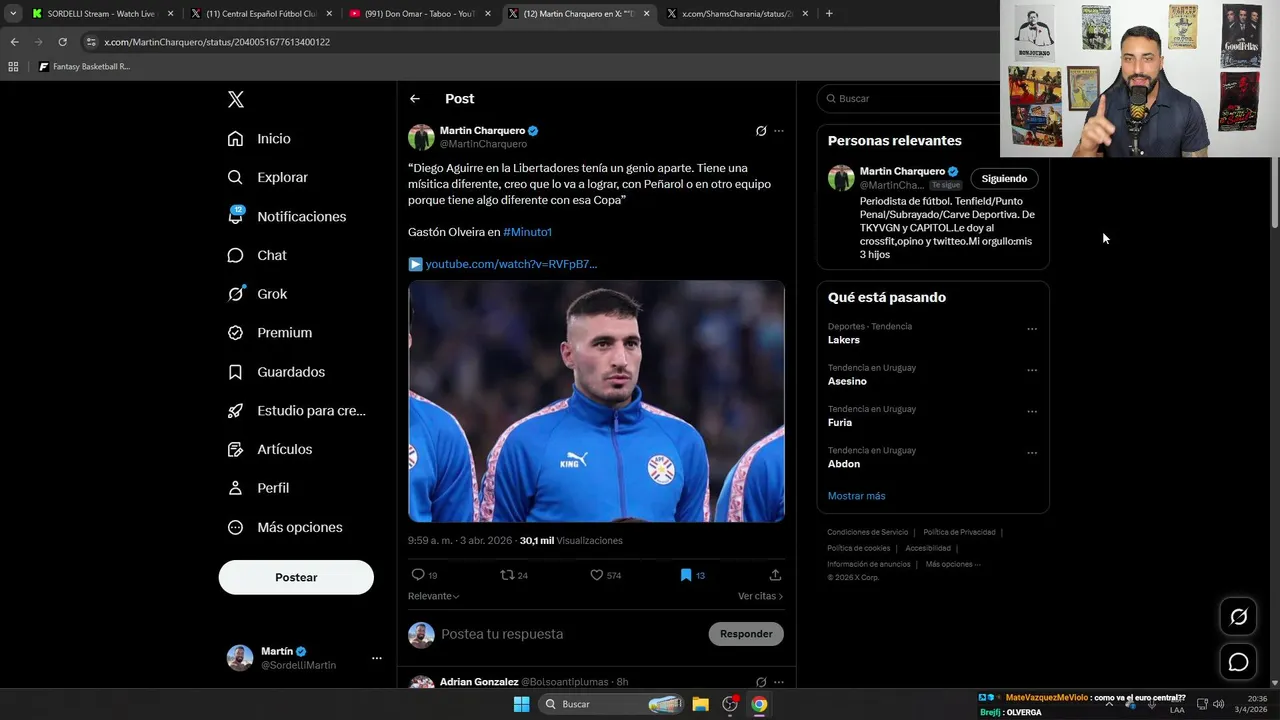1280x720 pixels.
Task: Expand Relevante reply sorting dropdown
Action: point(434,596)
